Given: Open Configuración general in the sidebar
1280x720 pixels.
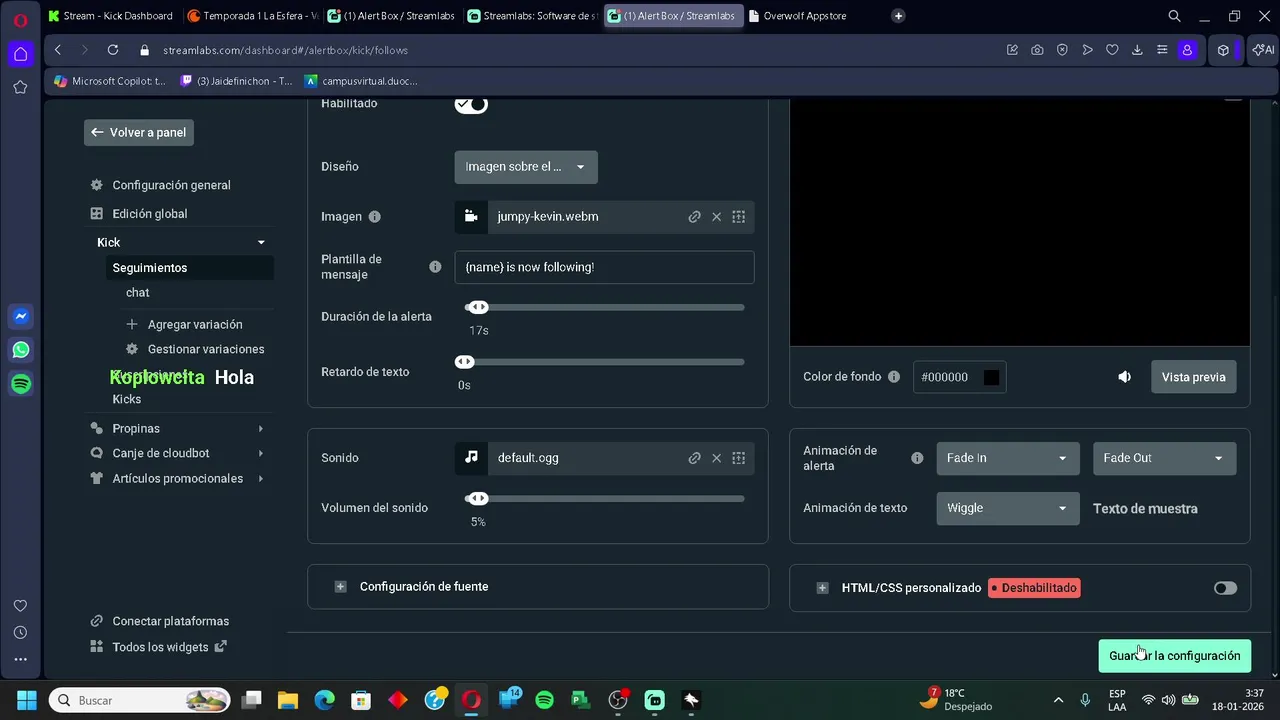Looking at the screenshot, I should 171,185.
